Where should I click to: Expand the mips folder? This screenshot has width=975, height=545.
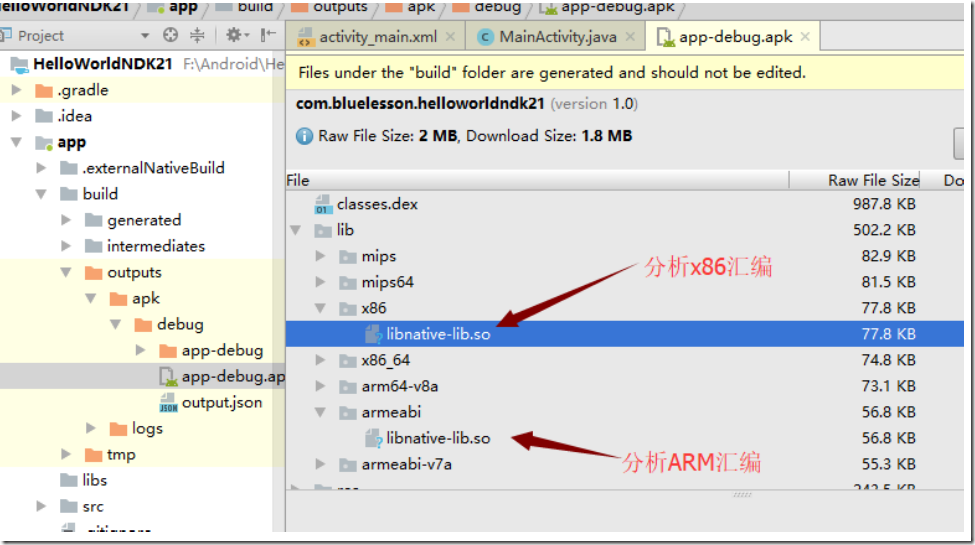click(320, 256)
